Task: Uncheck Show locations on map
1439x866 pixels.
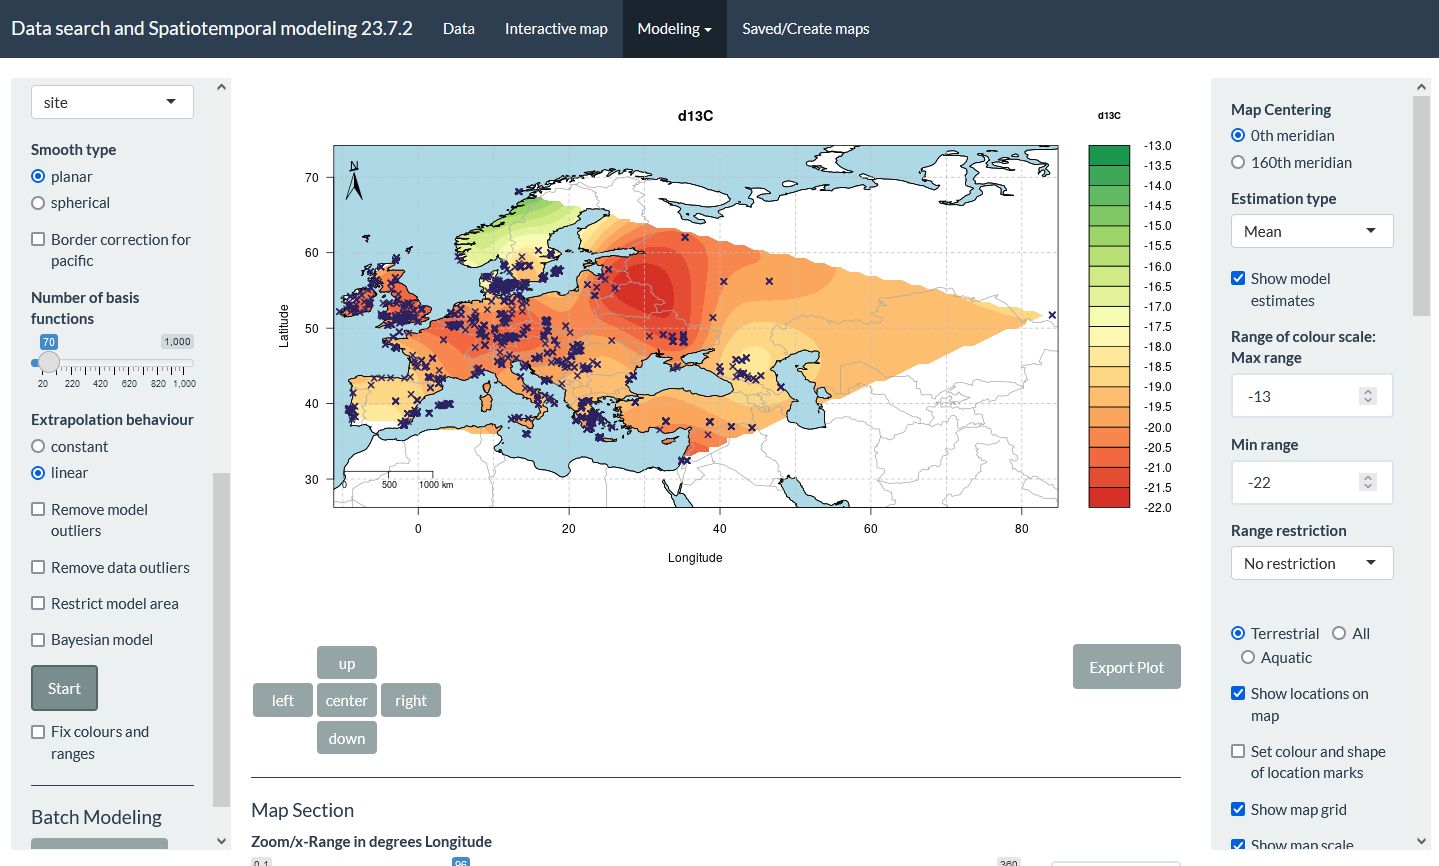Action: (1238, 693)
